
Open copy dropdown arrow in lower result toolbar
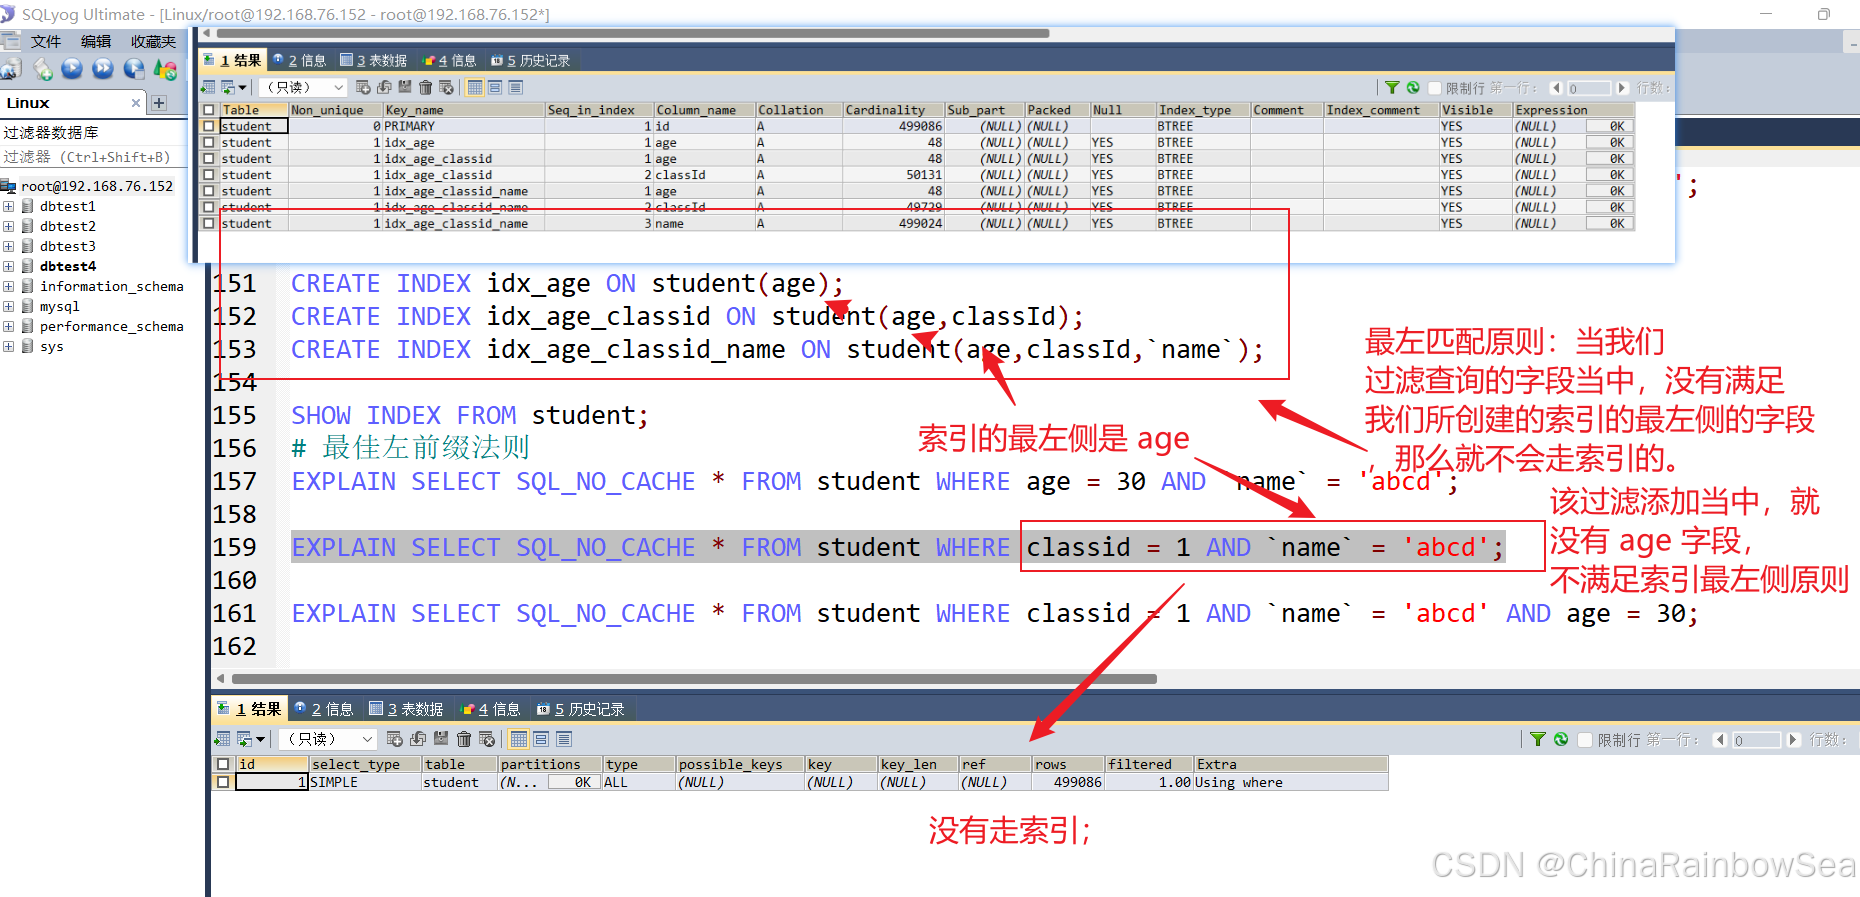click(260, 739)
